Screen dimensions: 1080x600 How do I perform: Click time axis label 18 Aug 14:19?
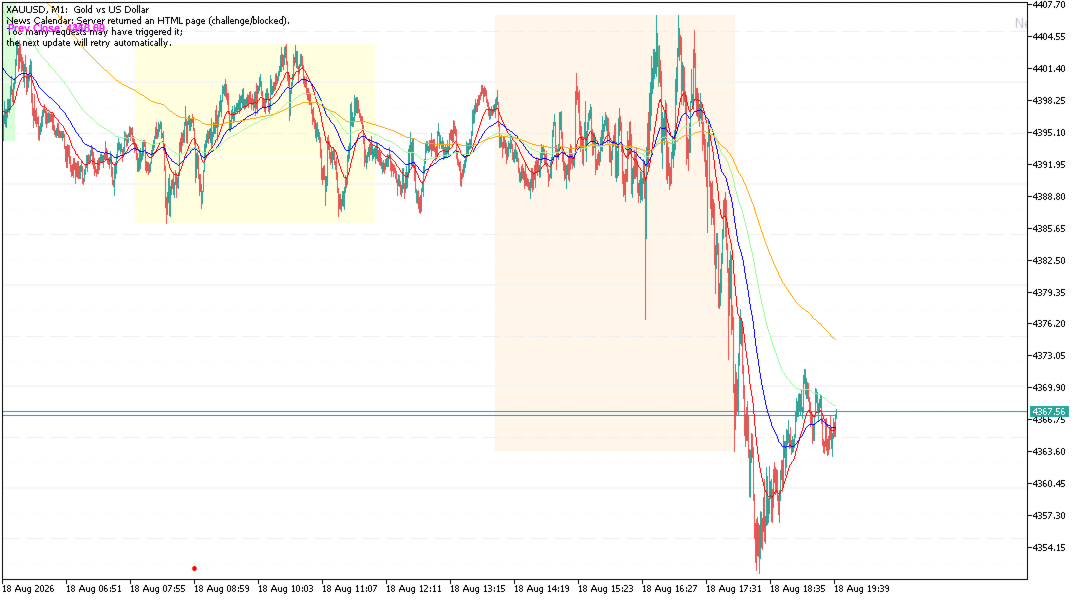pyautogui.click(x=542, y=589)
